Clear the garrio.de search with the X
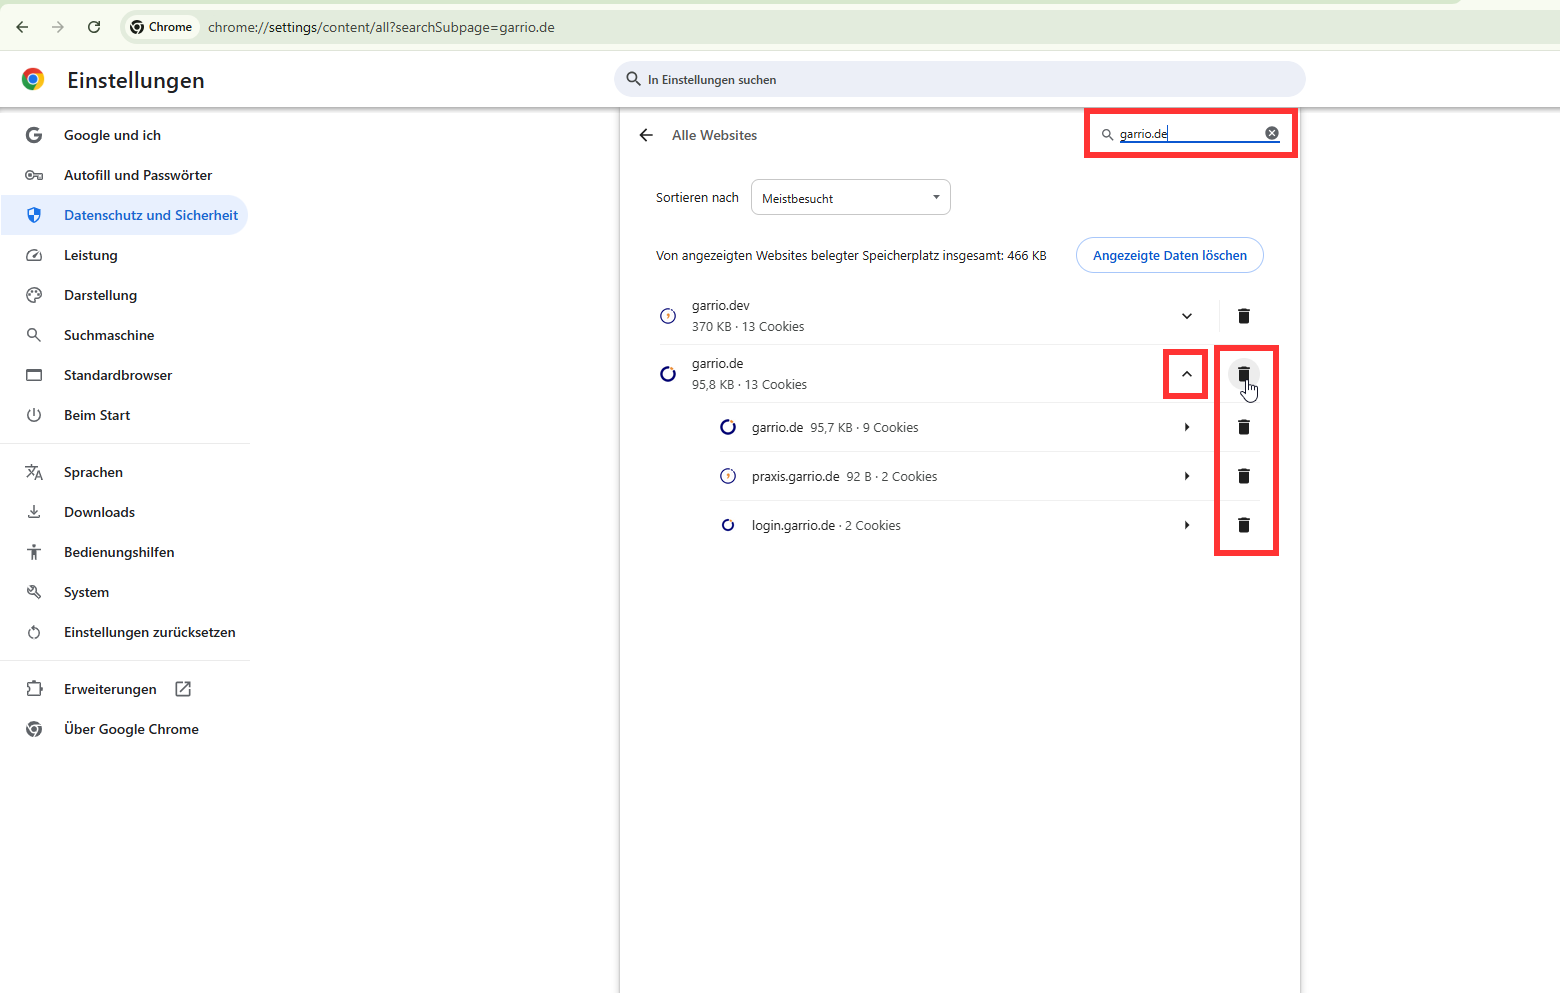The image size is (1560, 993). (x=1272, y=133)
